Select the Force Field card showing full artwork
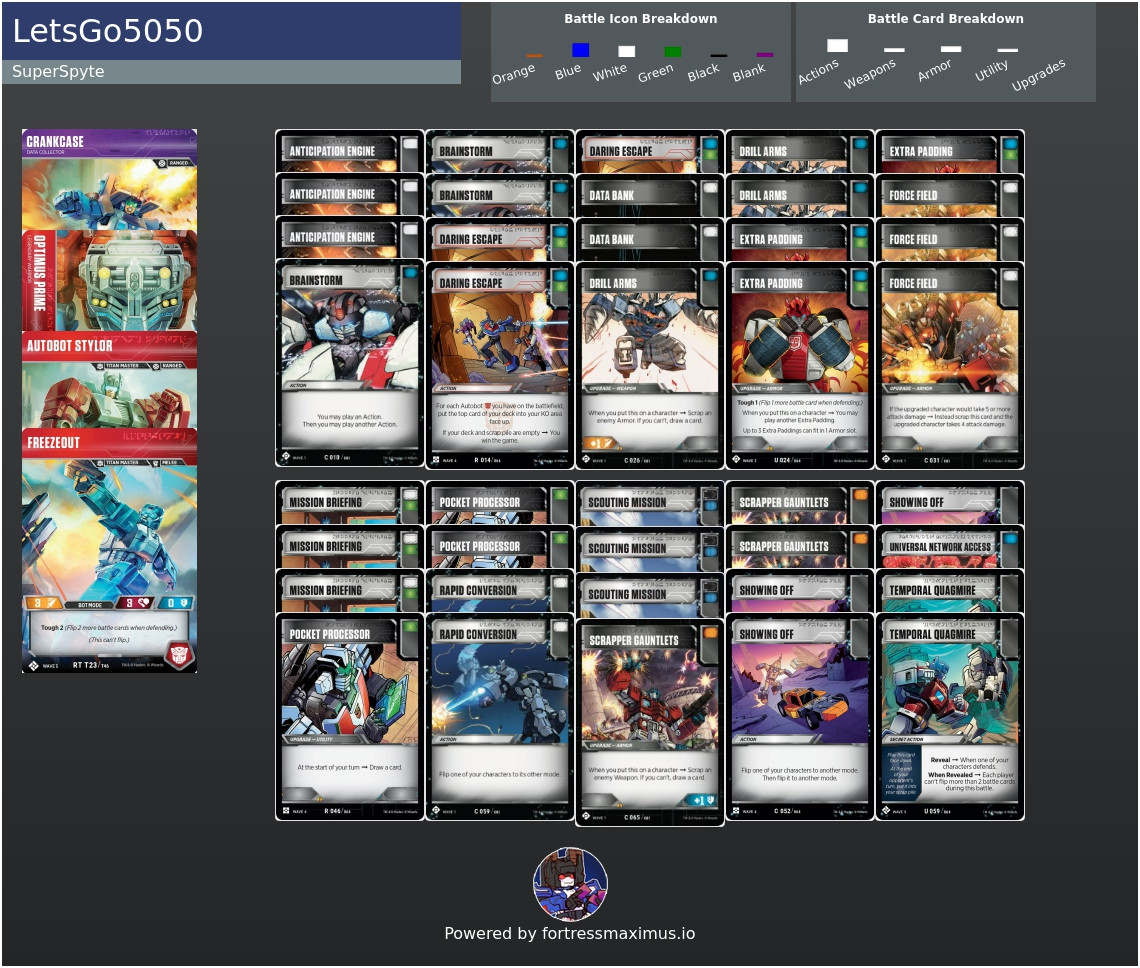 [x=950, y=366]
